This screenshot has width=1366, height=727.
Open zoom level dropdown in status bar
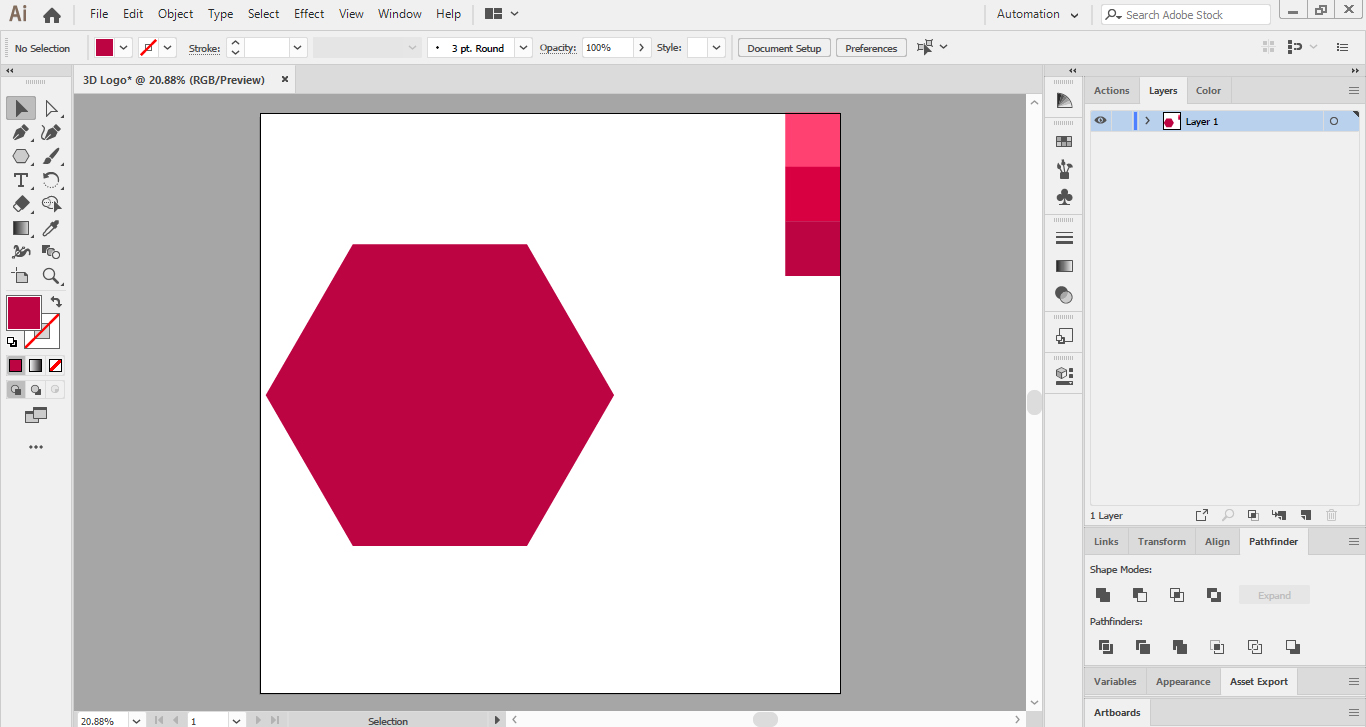pyautogui.click(x=136, y=720)
